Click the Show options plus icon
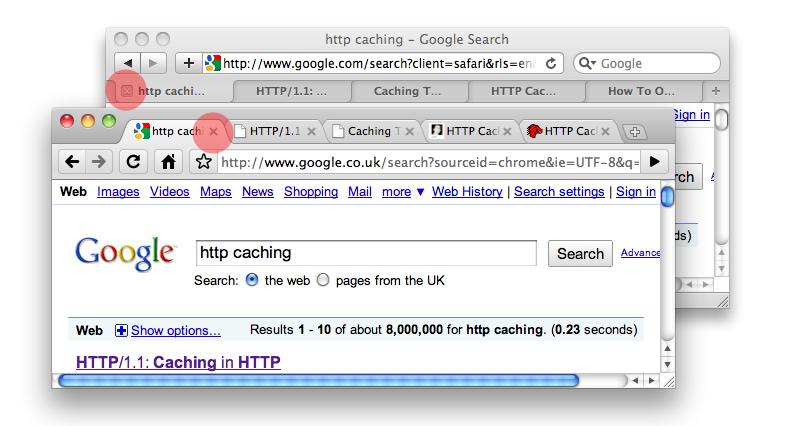The width and height of the screenshot is (789, 426). (121, 330)
